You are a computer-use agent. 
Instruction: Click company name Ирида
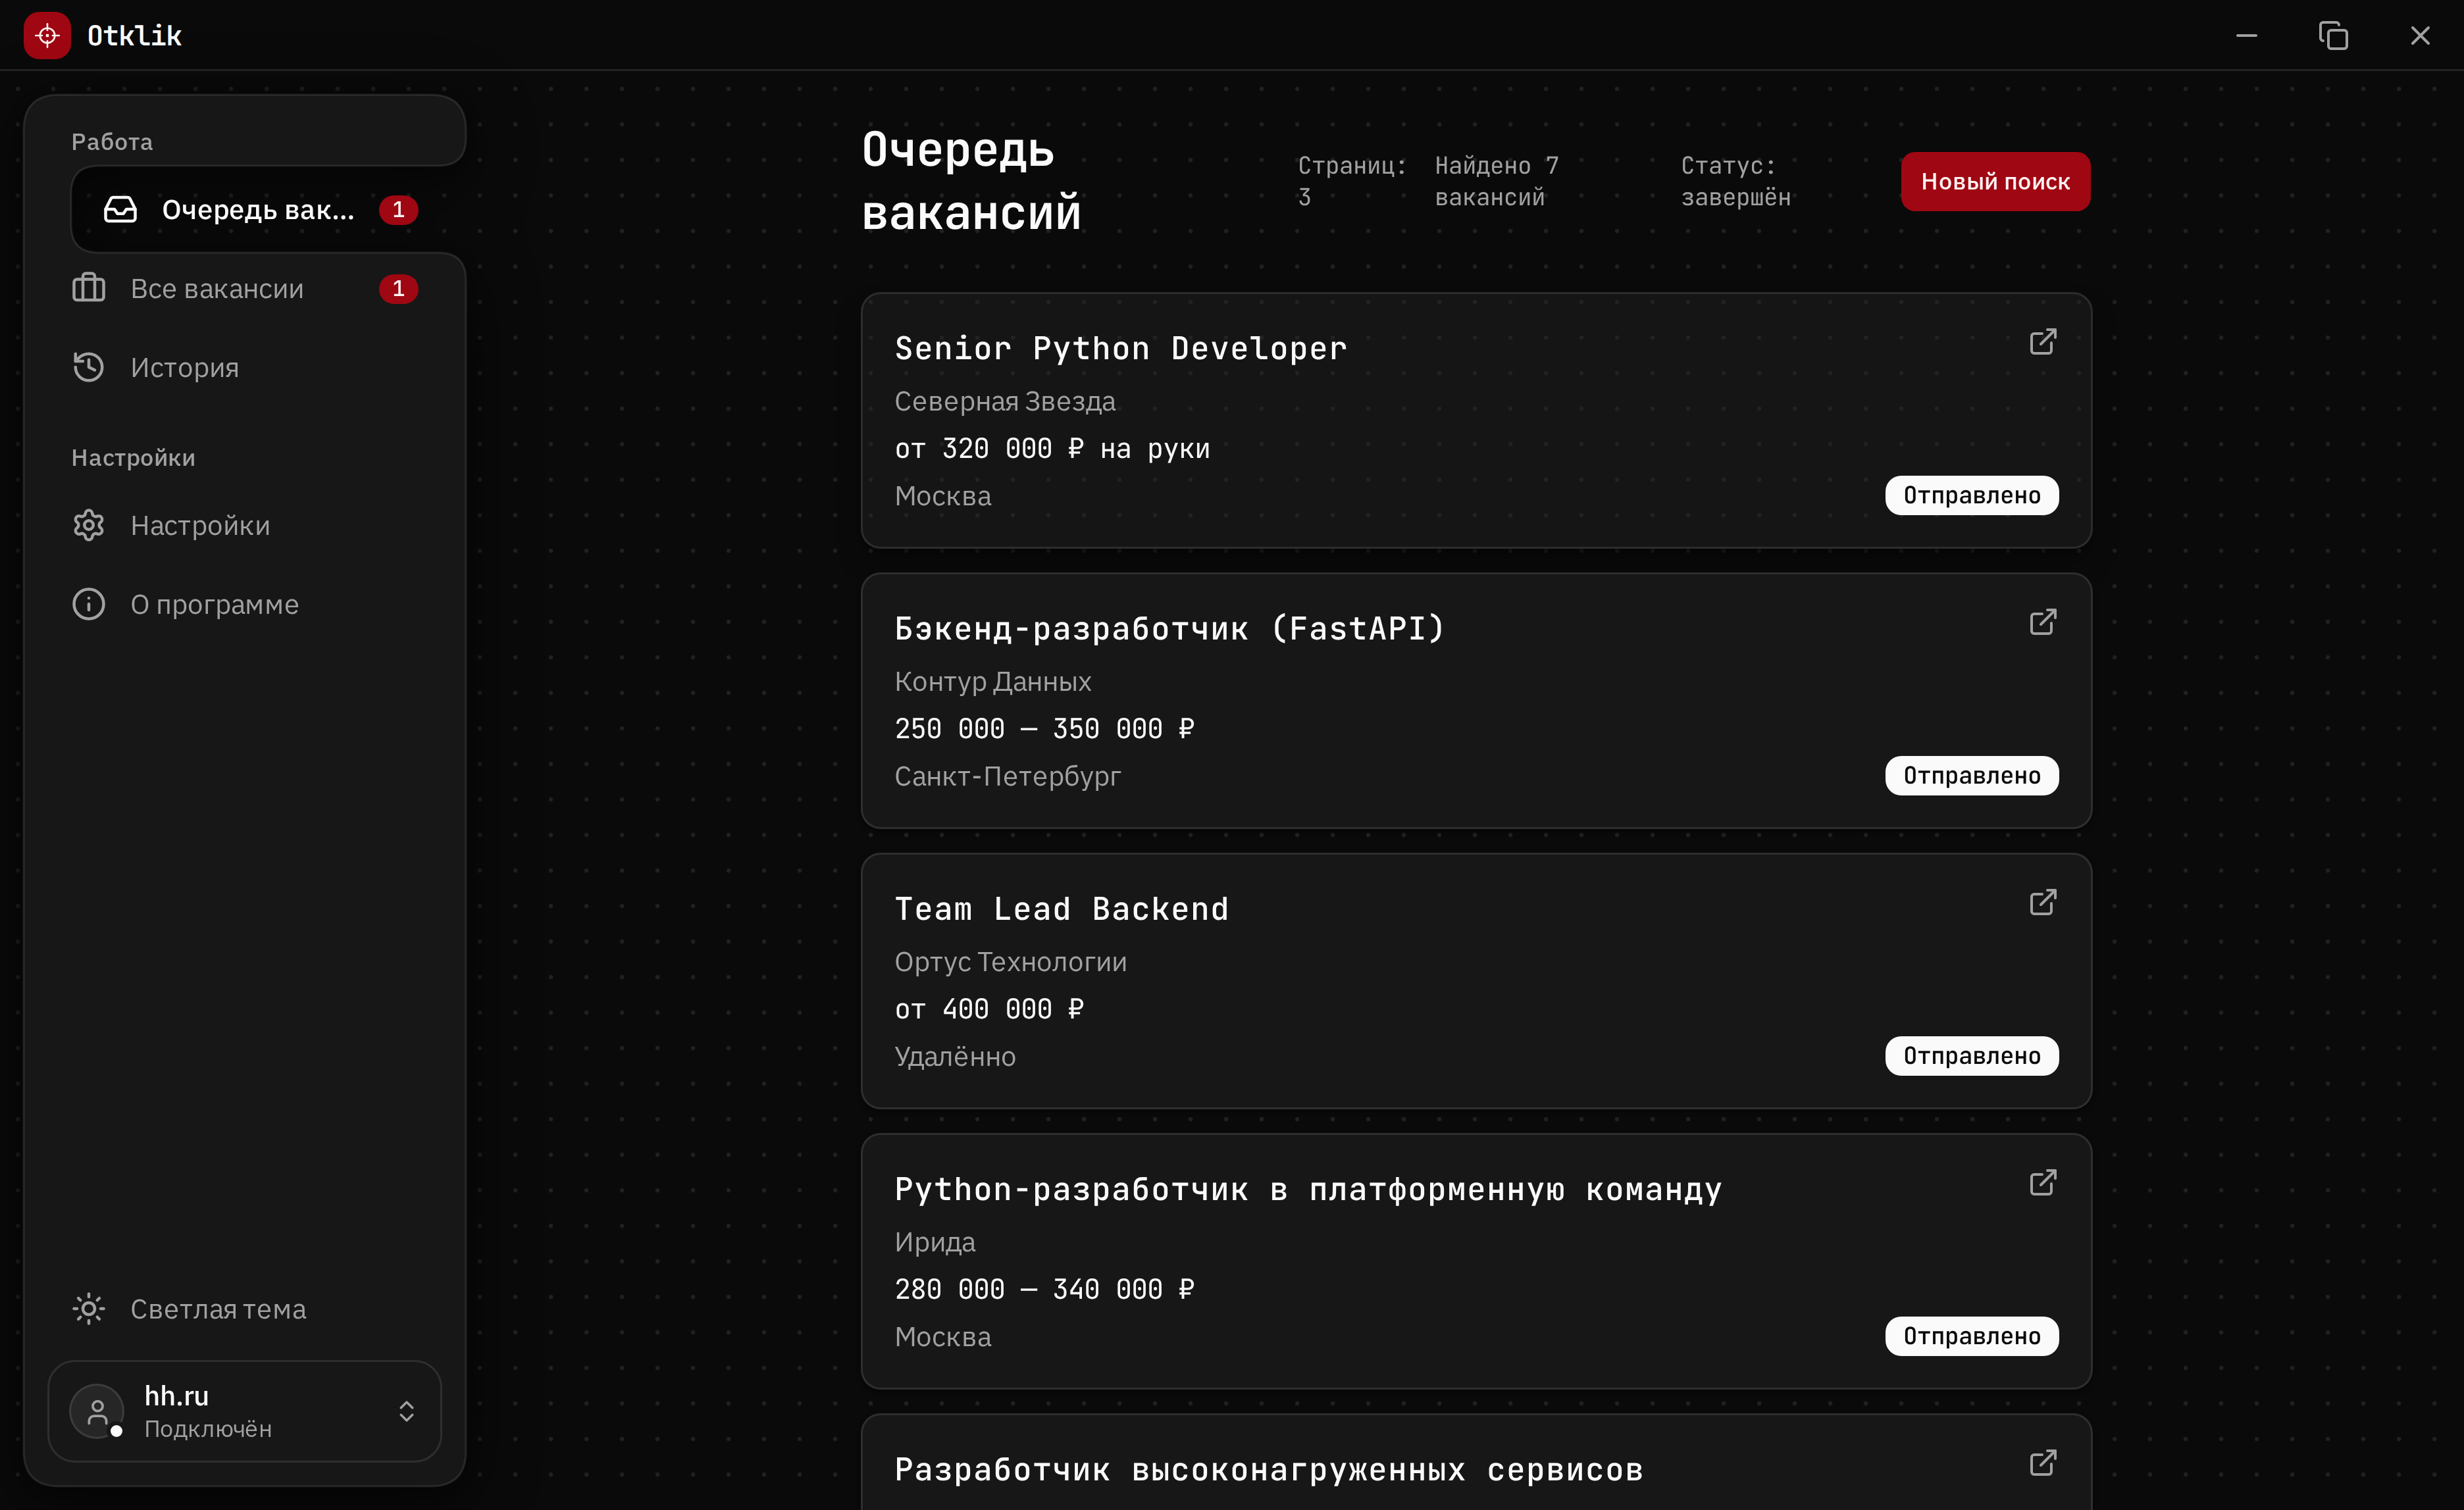tap(934, 1242)
